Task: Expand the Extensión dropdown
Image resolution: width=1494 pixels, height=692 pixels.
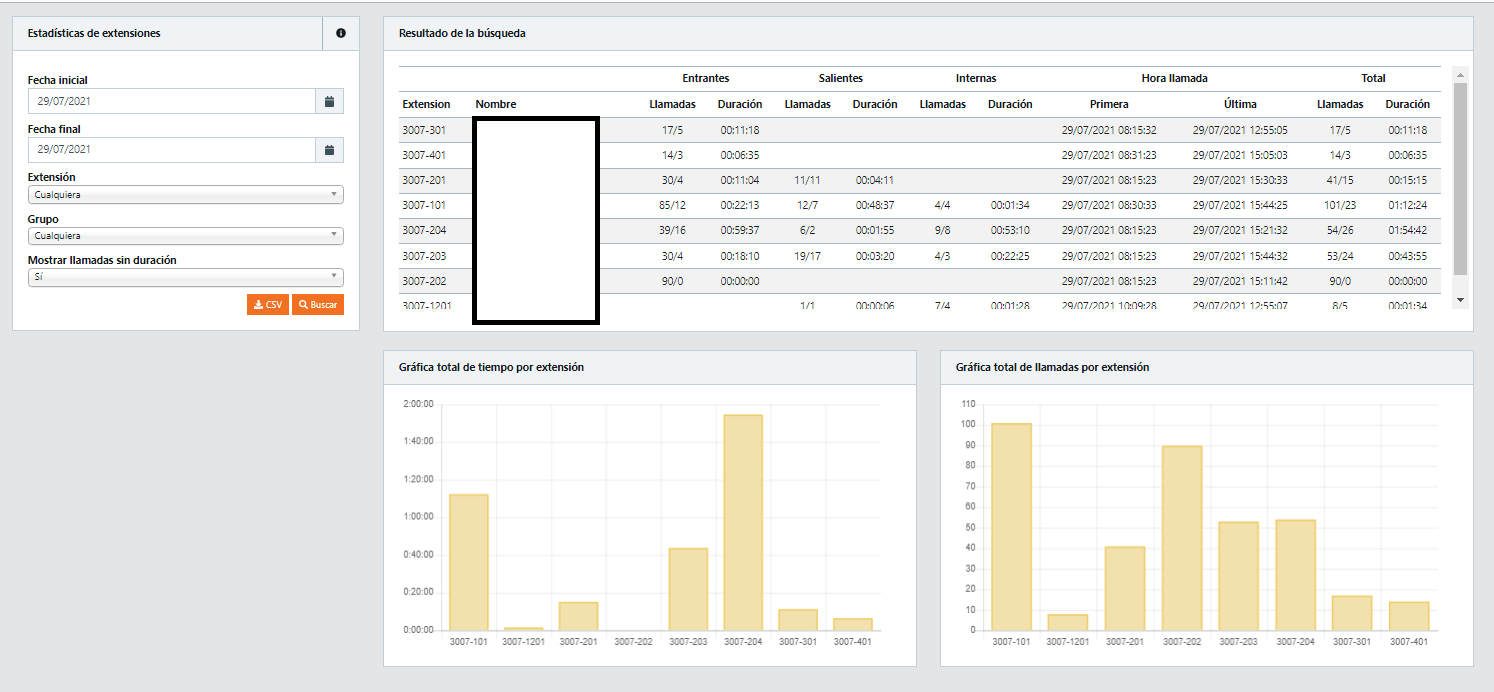Action: click(186, 195)
